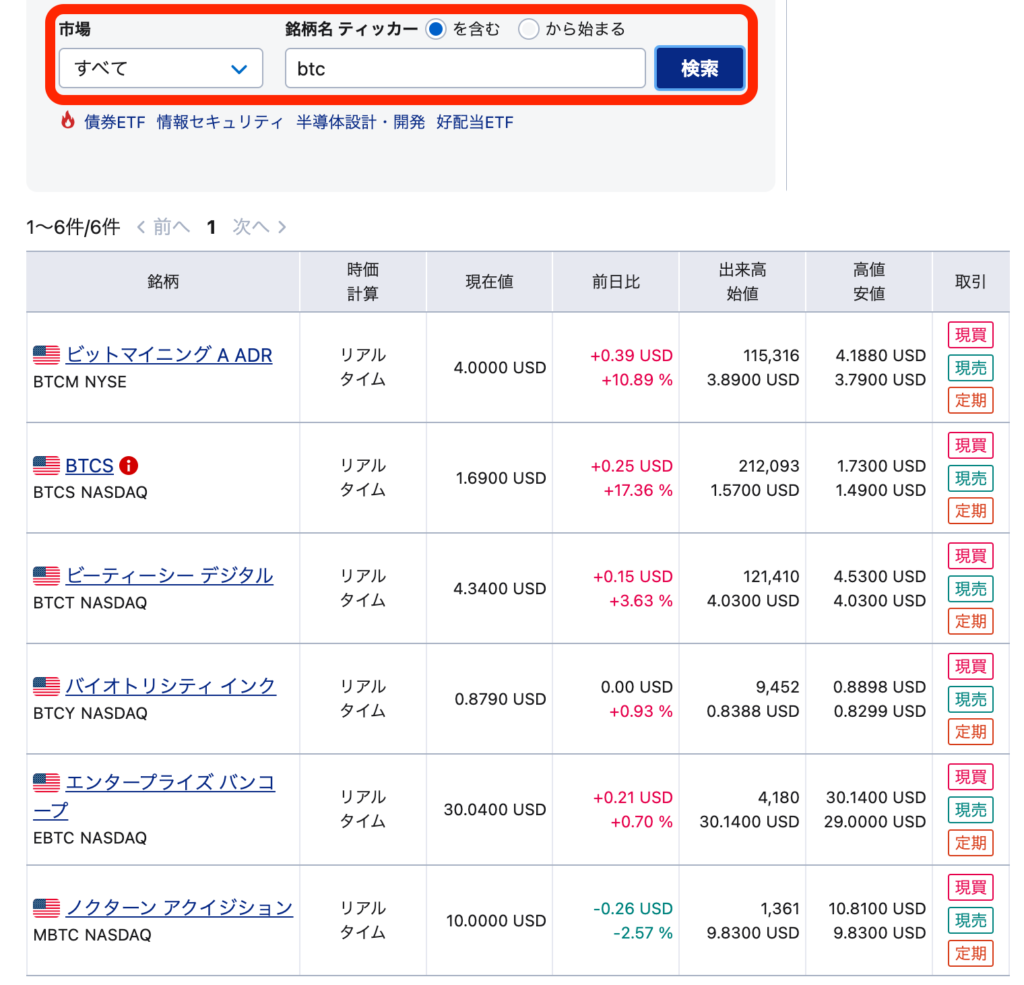Click the BTCY NASDAQ ticker text

[x=90, y=713]
